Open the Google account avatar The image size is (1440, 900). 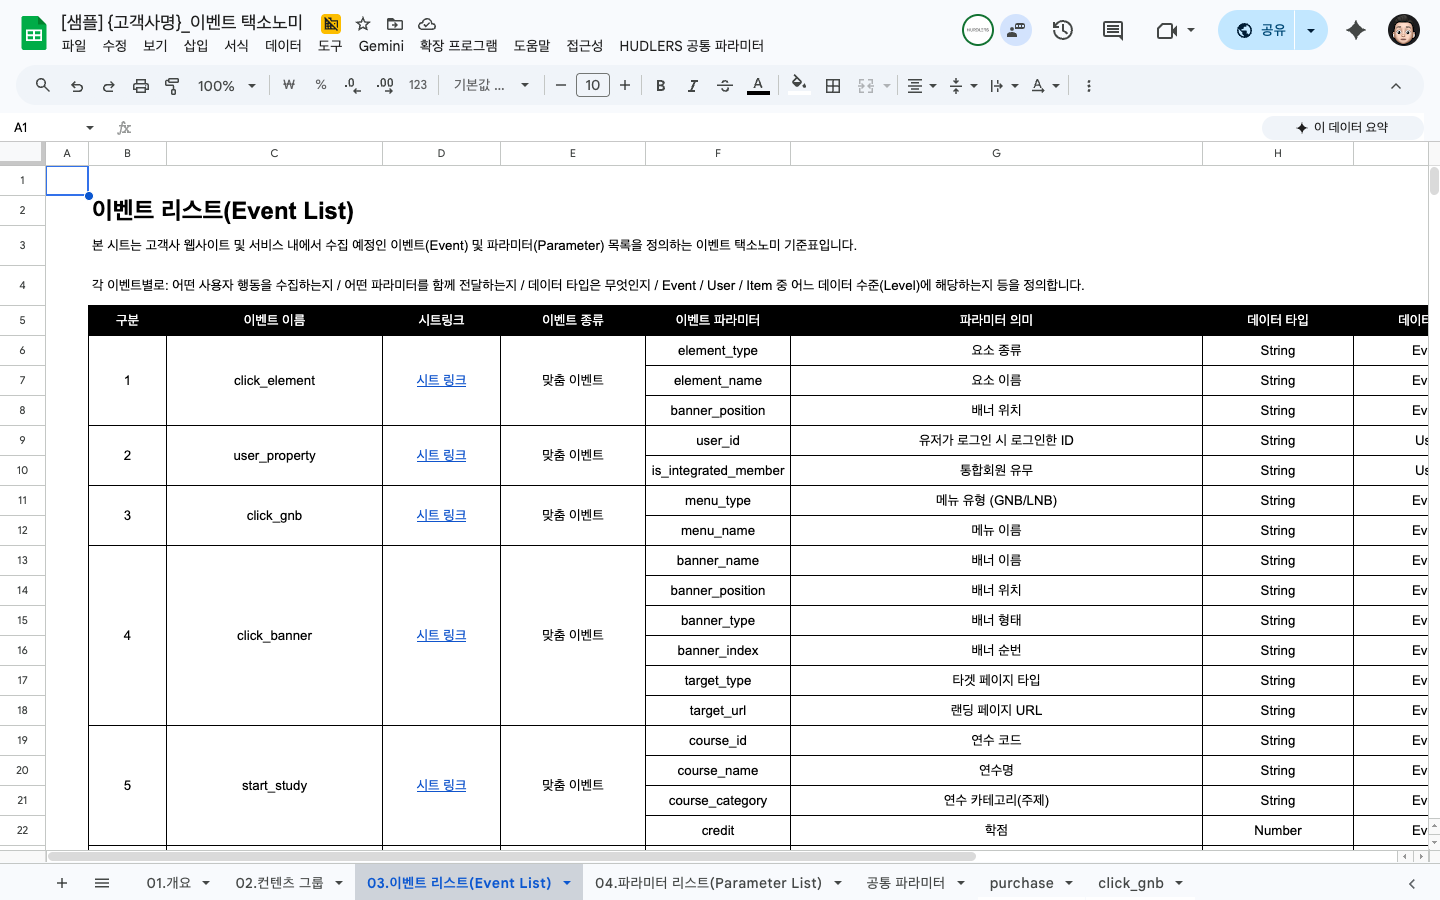tap(1404, 30)
